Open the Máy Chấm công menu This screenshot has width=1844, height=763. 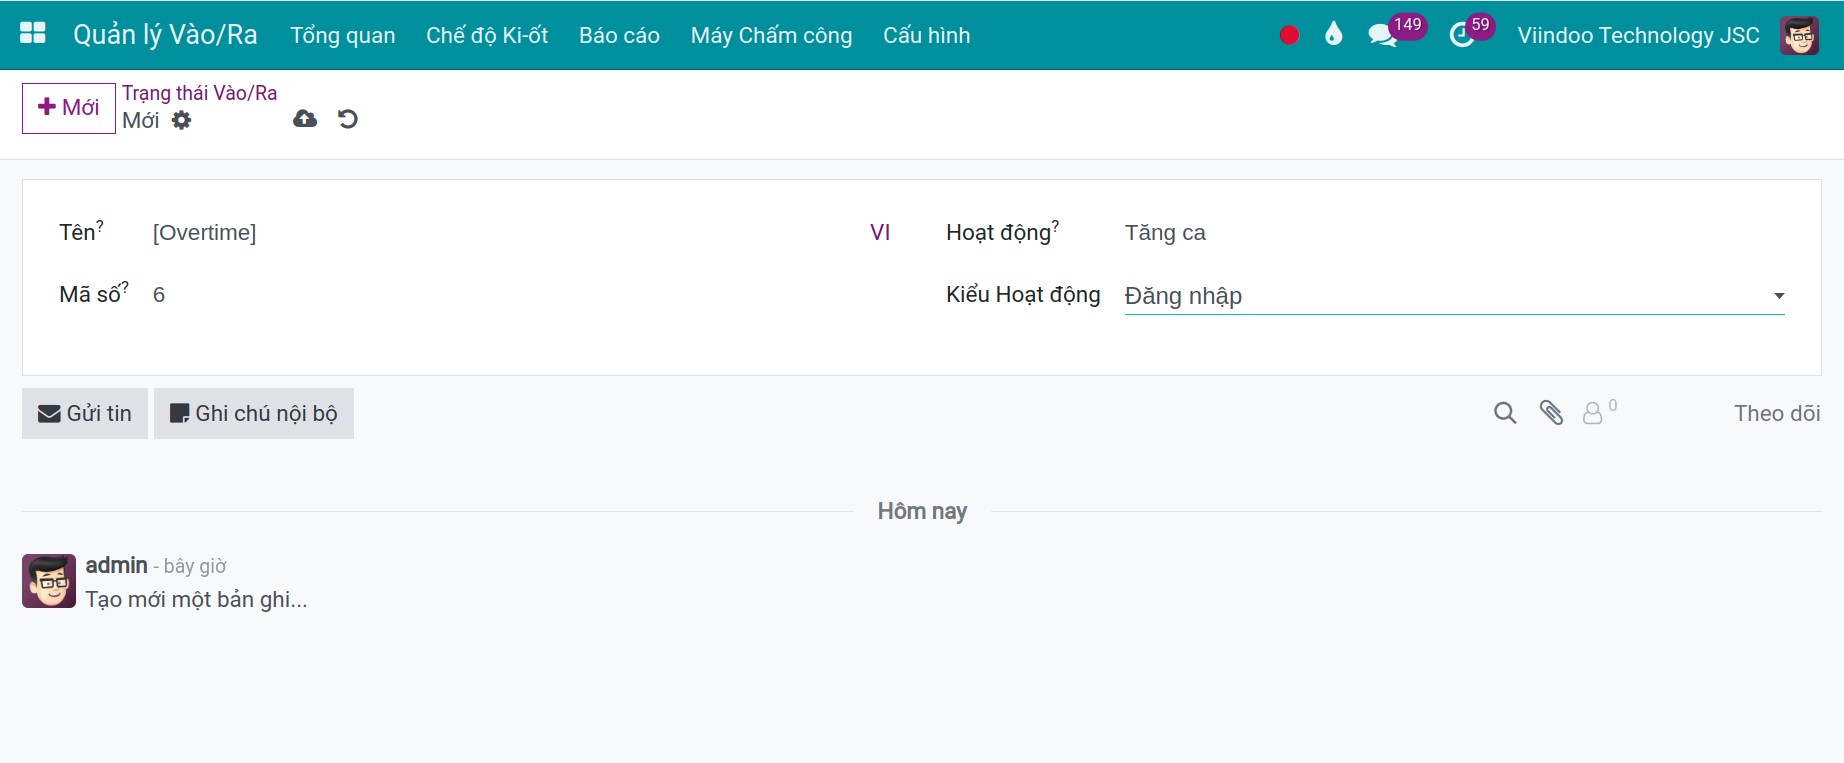tap(771, 35)
